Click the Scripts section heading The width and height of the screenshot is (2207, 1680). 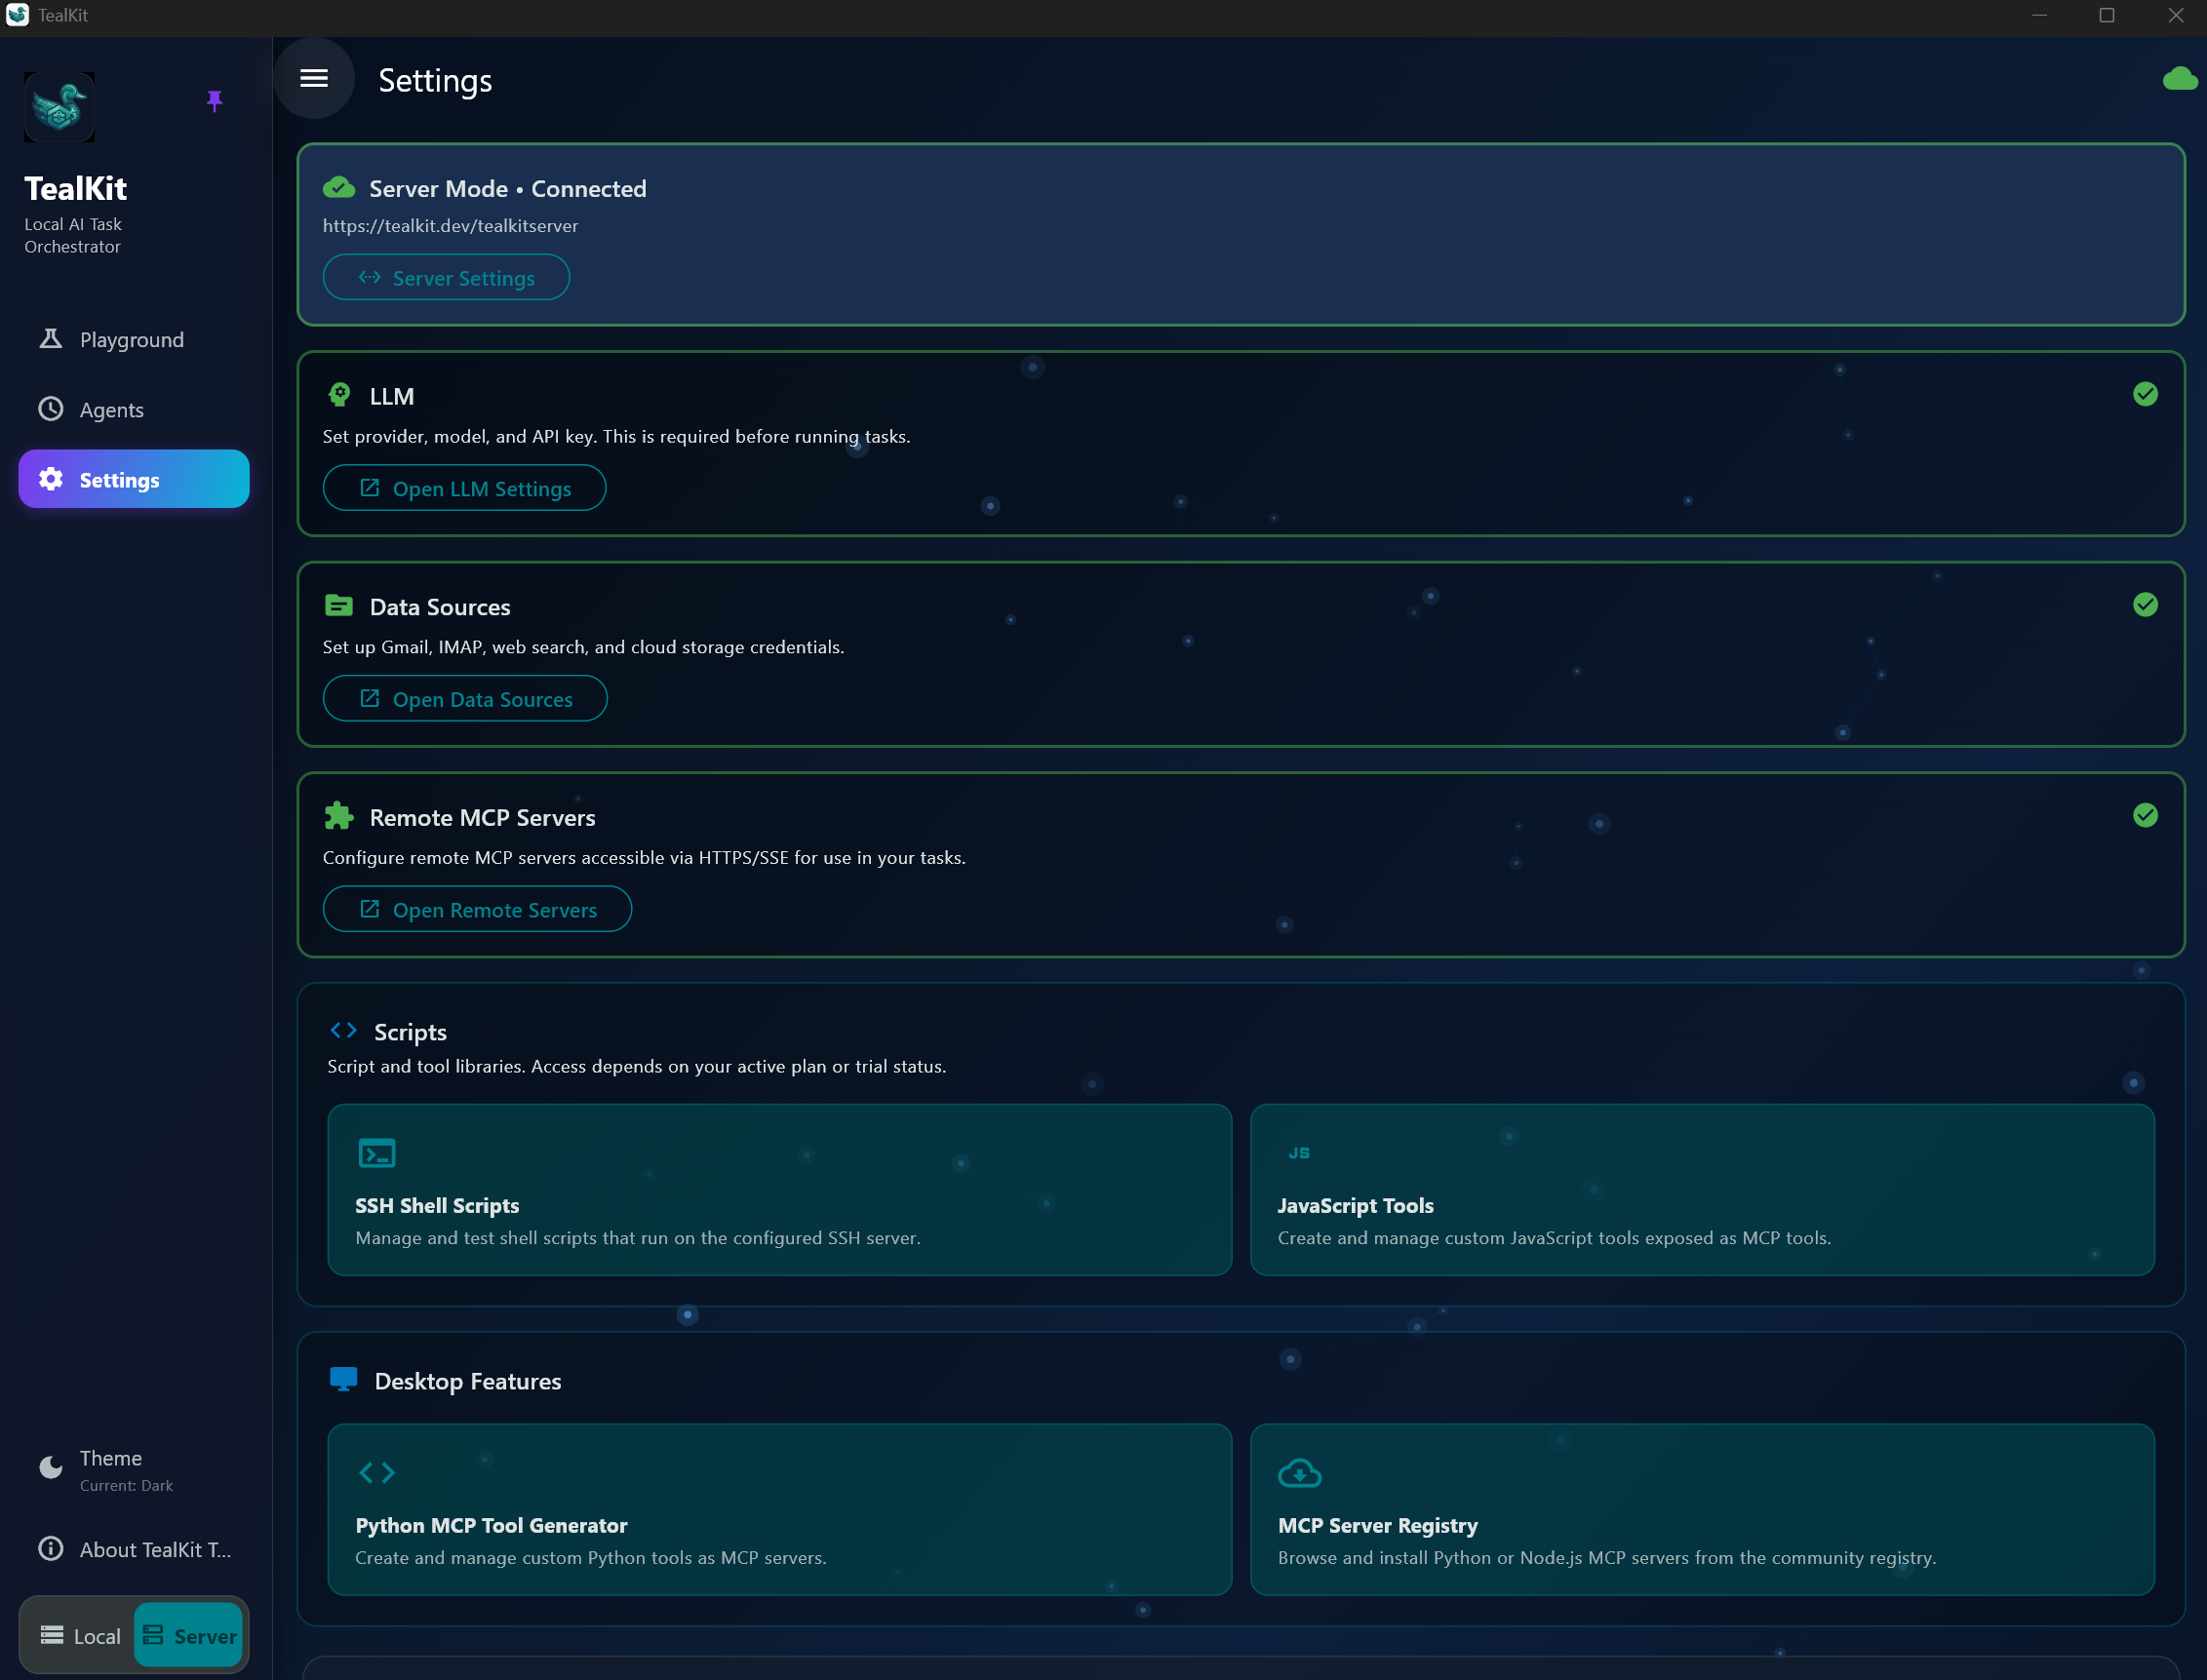(410, 1032)
